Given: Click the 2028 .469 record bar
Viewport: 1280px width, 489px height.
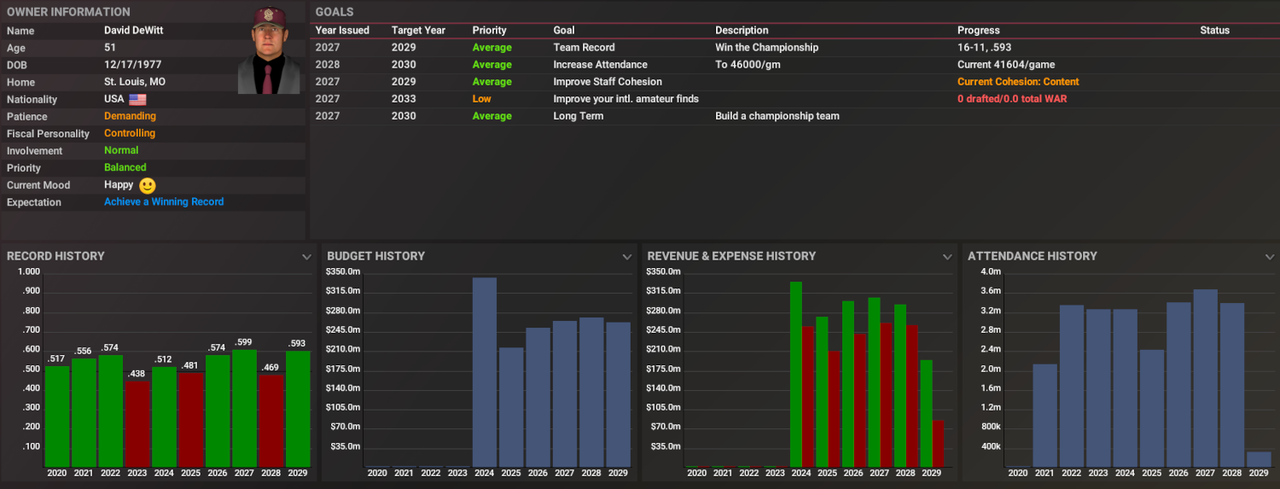Looking at the screenshot, I should 271,420.
